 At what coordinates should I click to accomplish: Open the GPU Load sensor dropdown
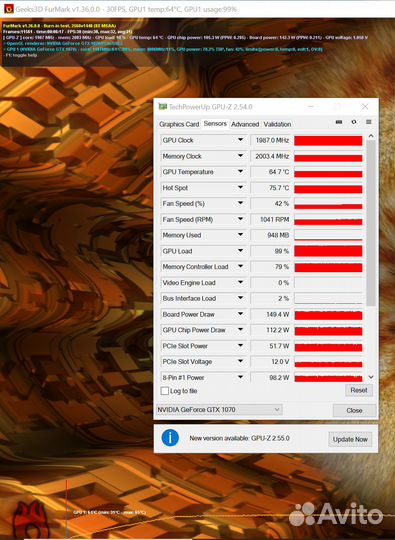(x=240, y=251)
